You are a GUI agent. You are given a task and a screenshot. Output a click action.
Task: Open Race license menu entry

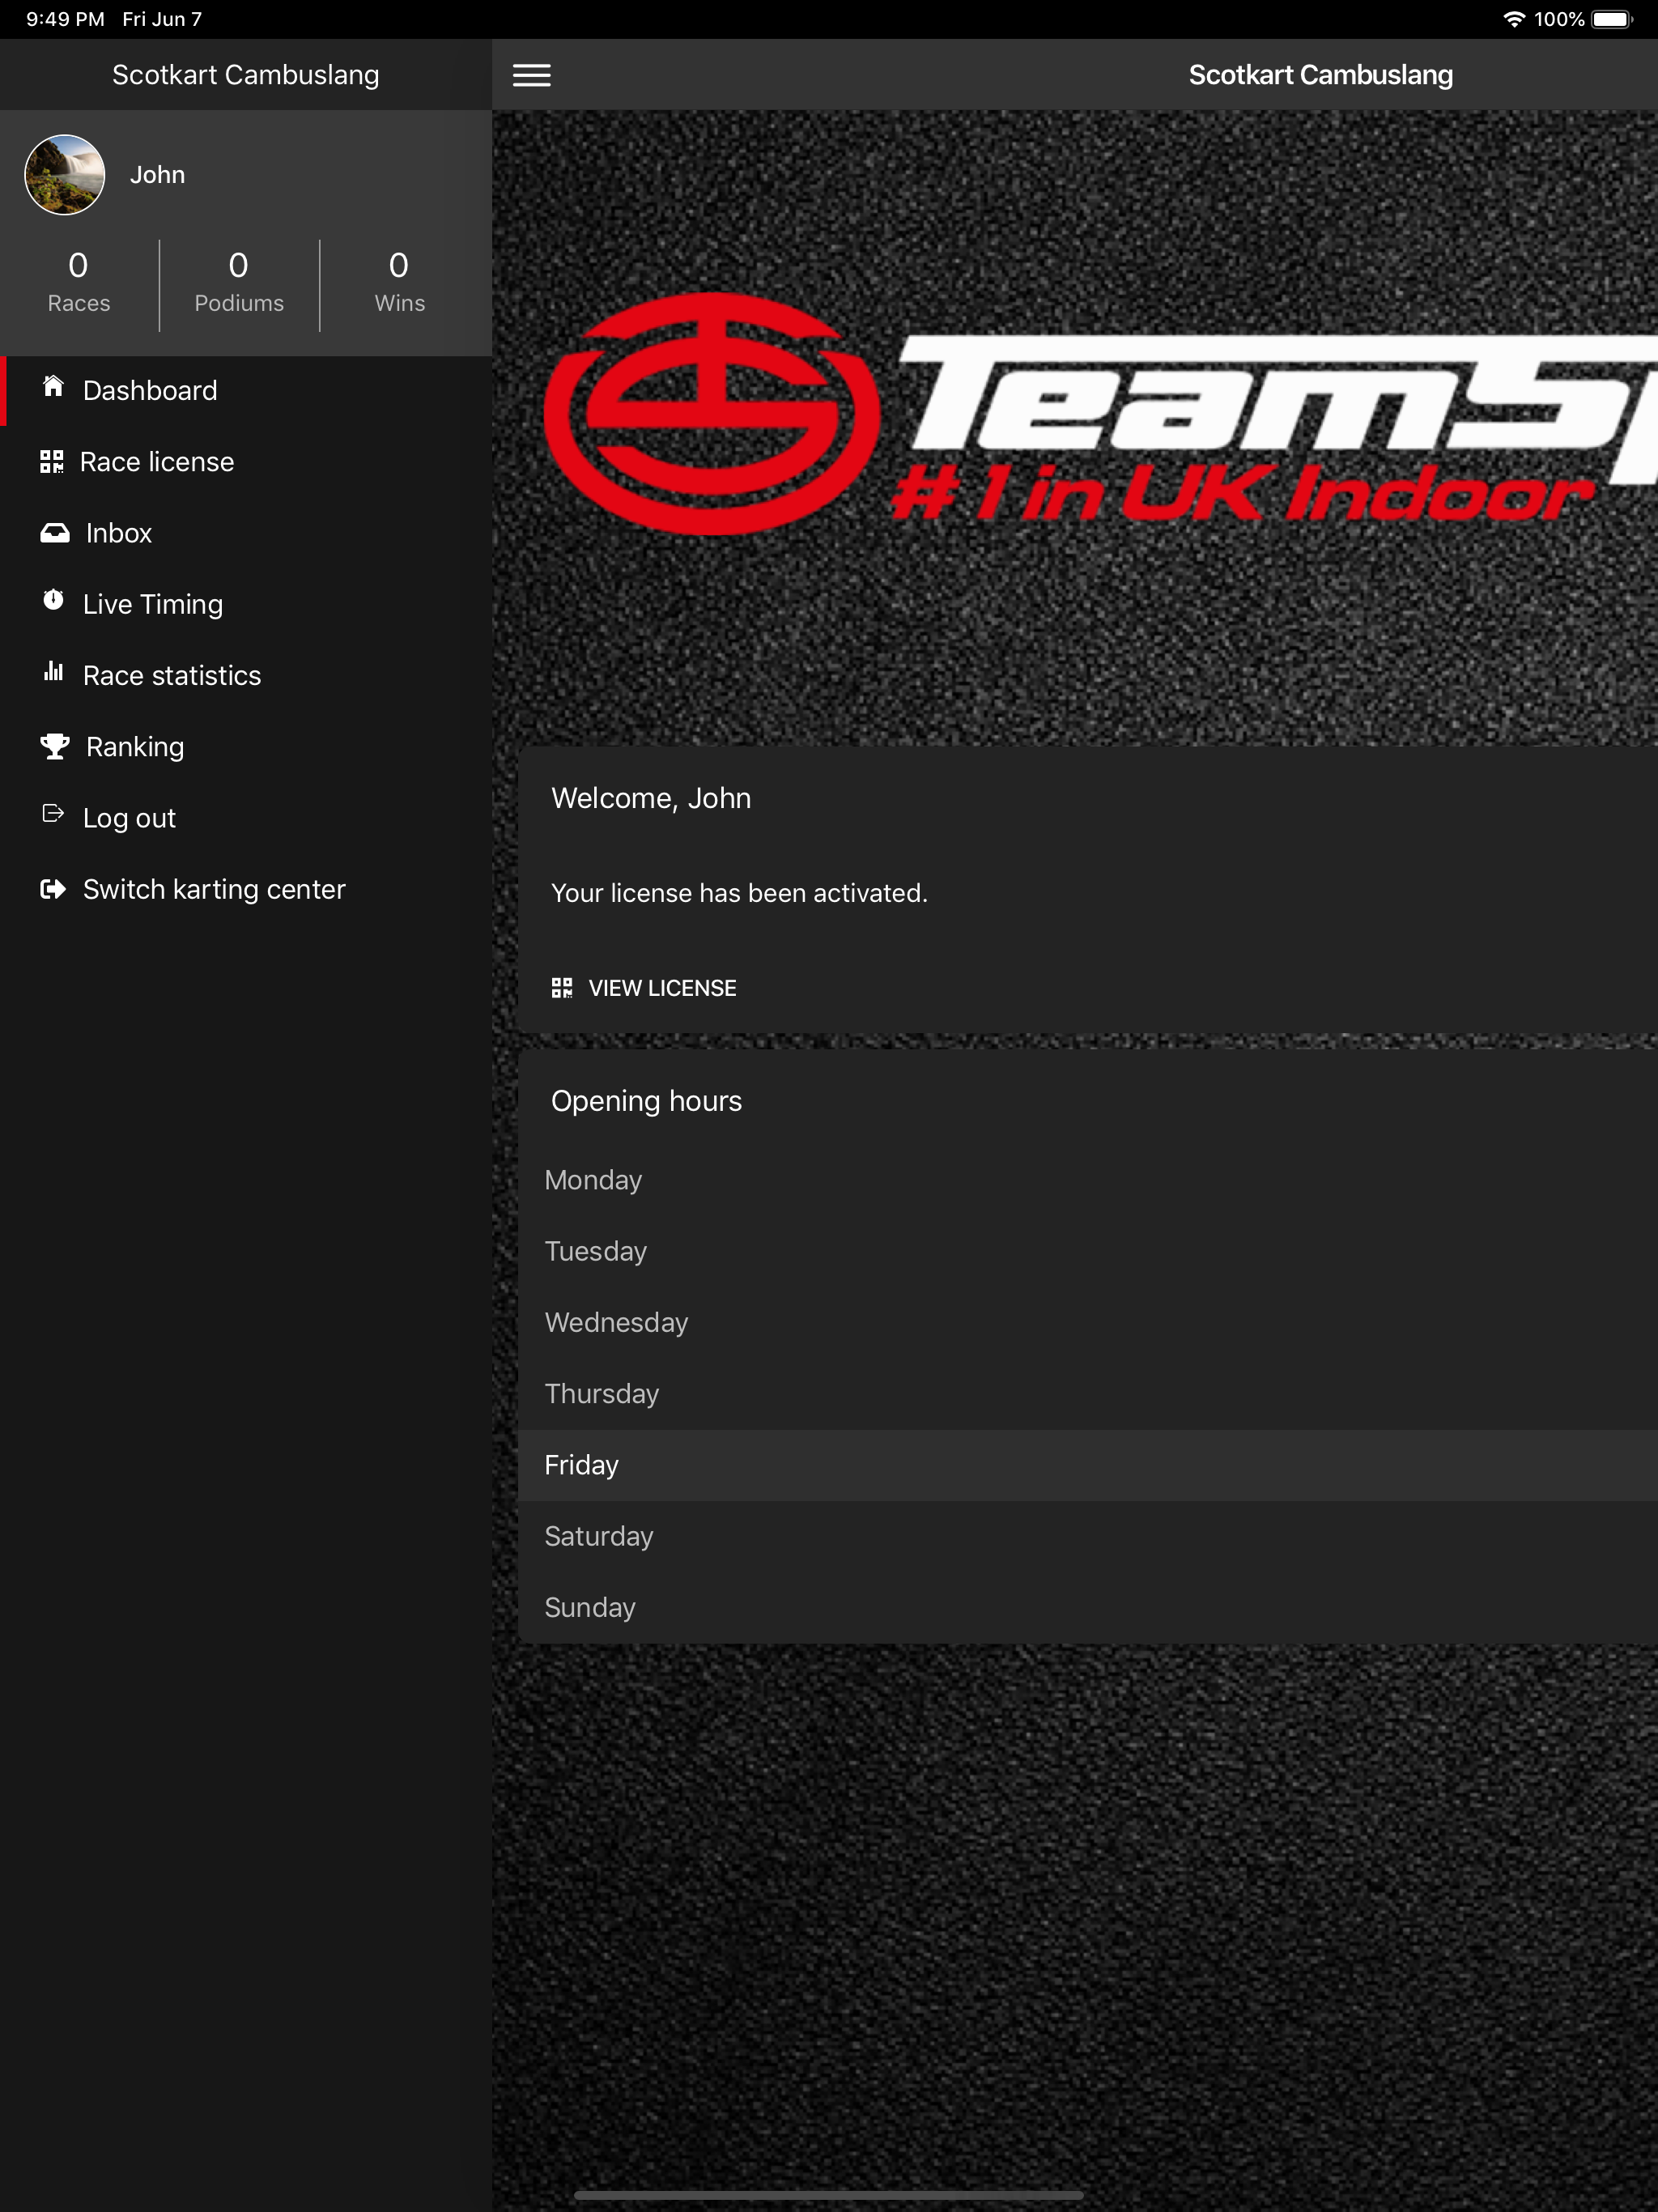coord(246,461)
